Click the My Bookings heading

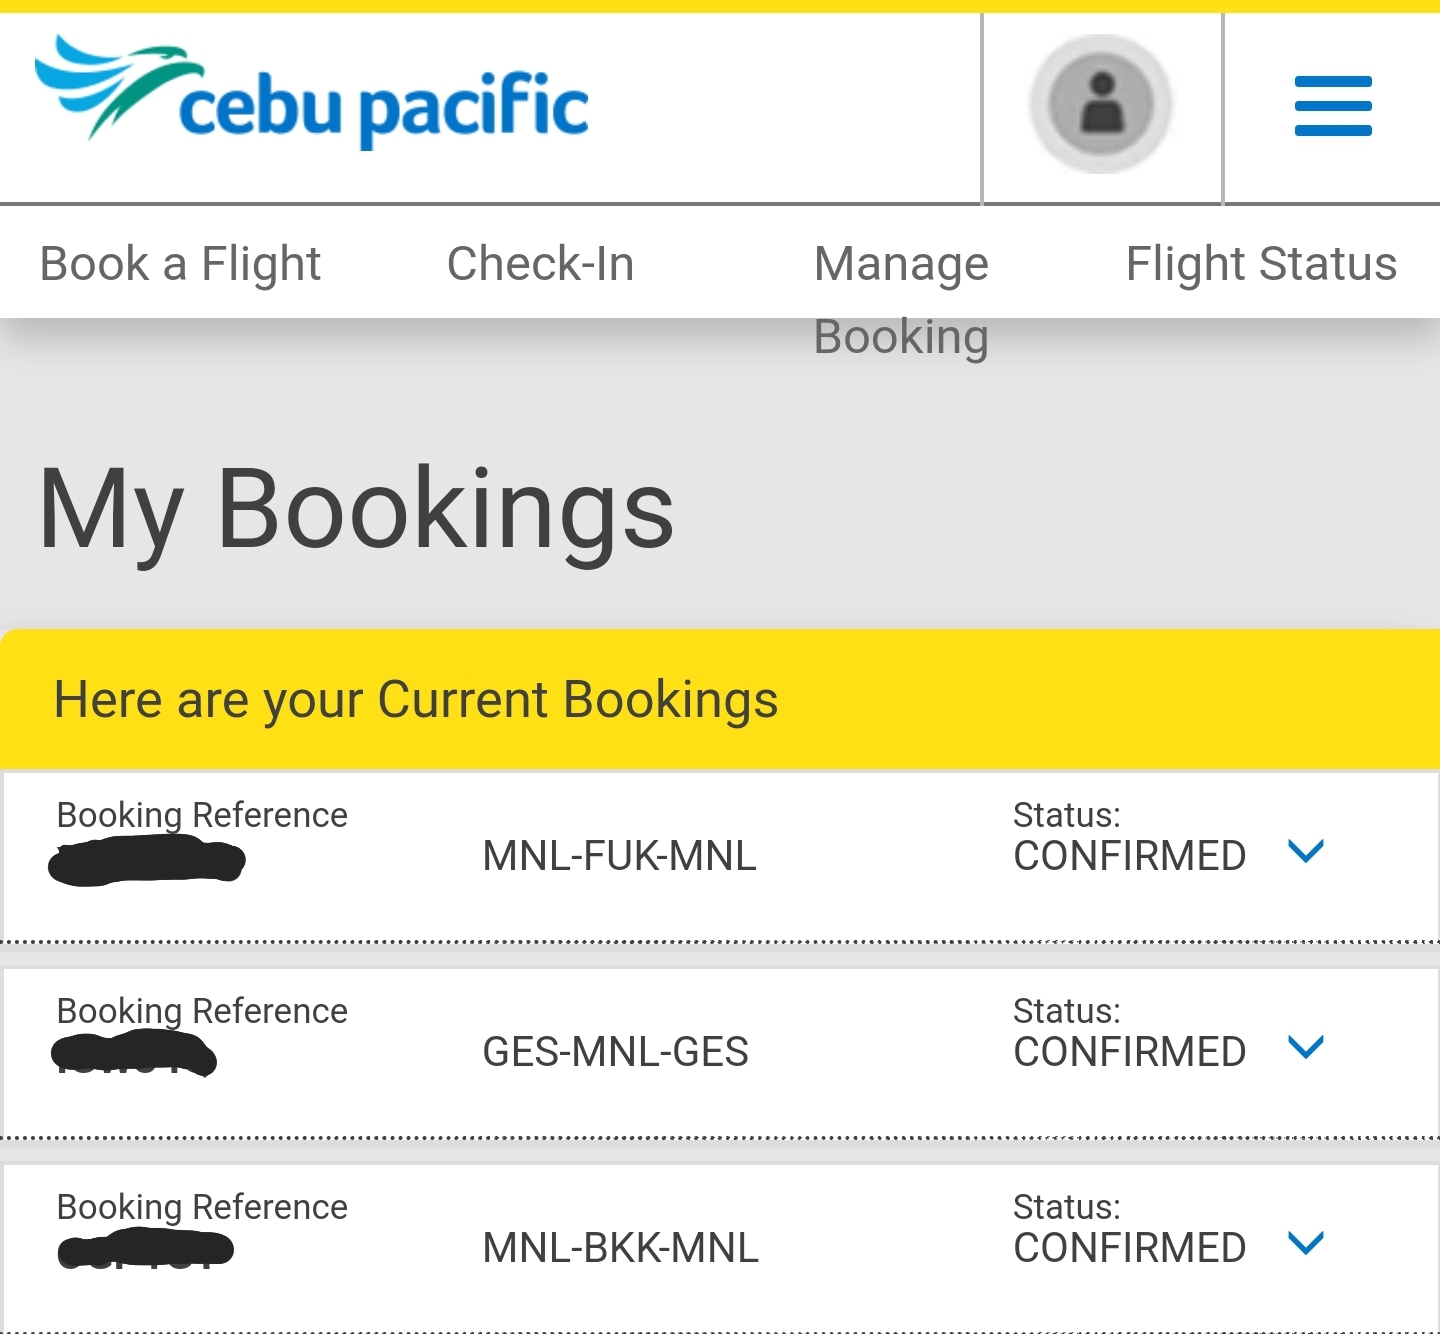click(x=357, y=510)
